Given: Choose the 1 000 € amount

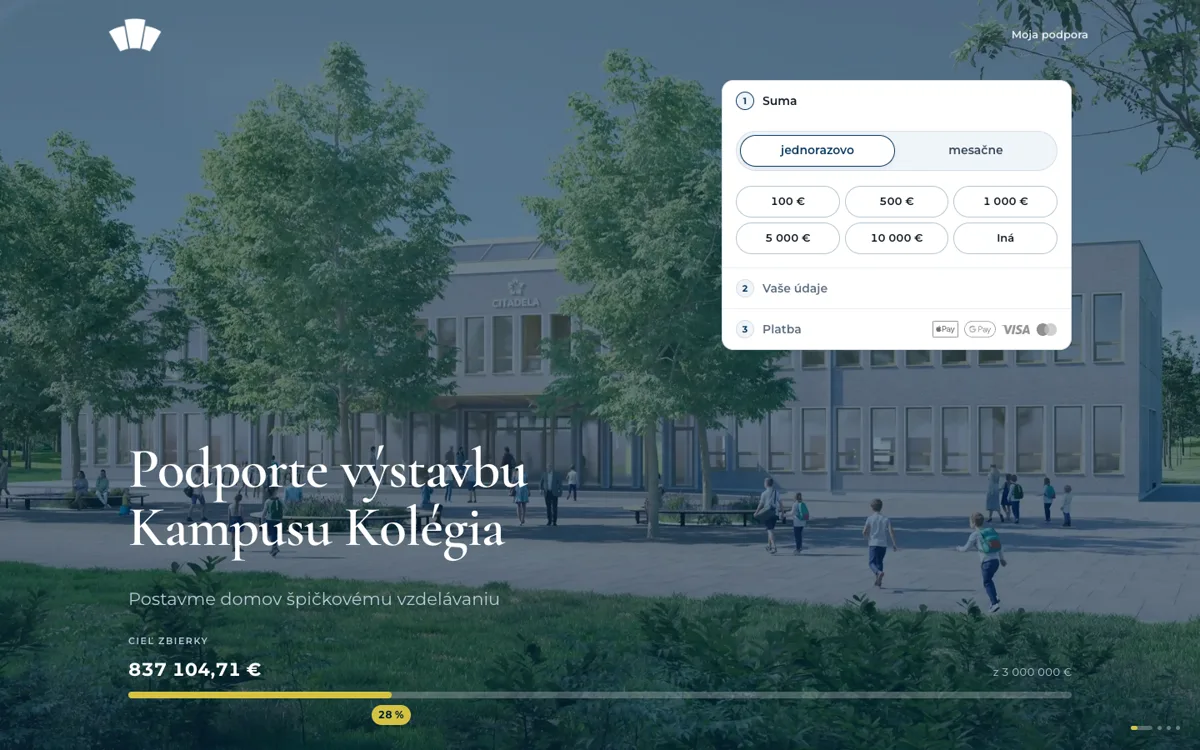Looking at the screenshot, I should pos(1005,201).
